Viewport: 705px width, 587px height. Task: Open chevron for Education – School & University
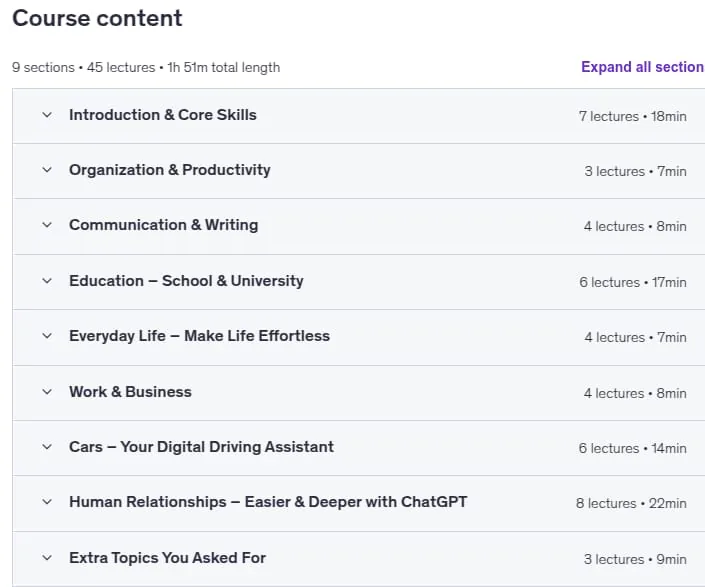click(x=47, y=281)
